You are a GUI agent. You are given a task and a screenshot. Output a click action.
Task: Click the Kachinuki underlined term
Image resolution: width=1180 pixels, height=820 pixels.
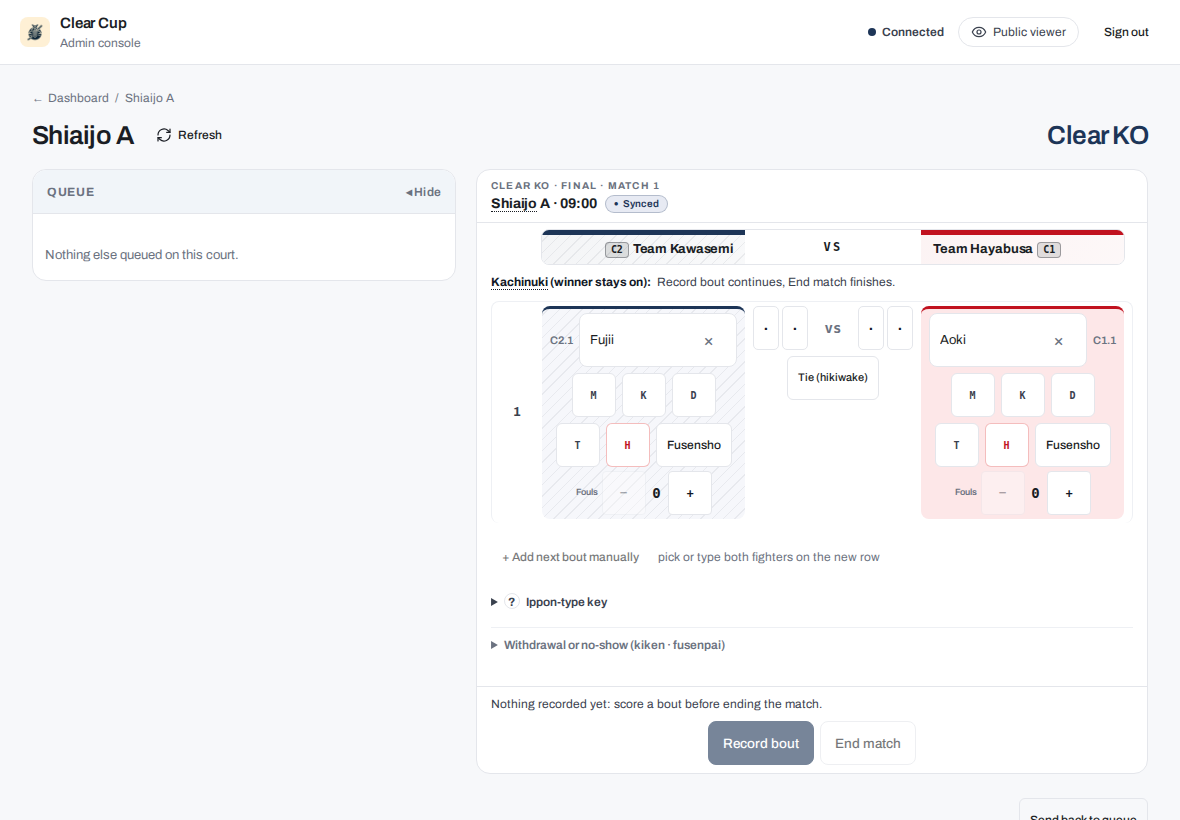(519, 282)
